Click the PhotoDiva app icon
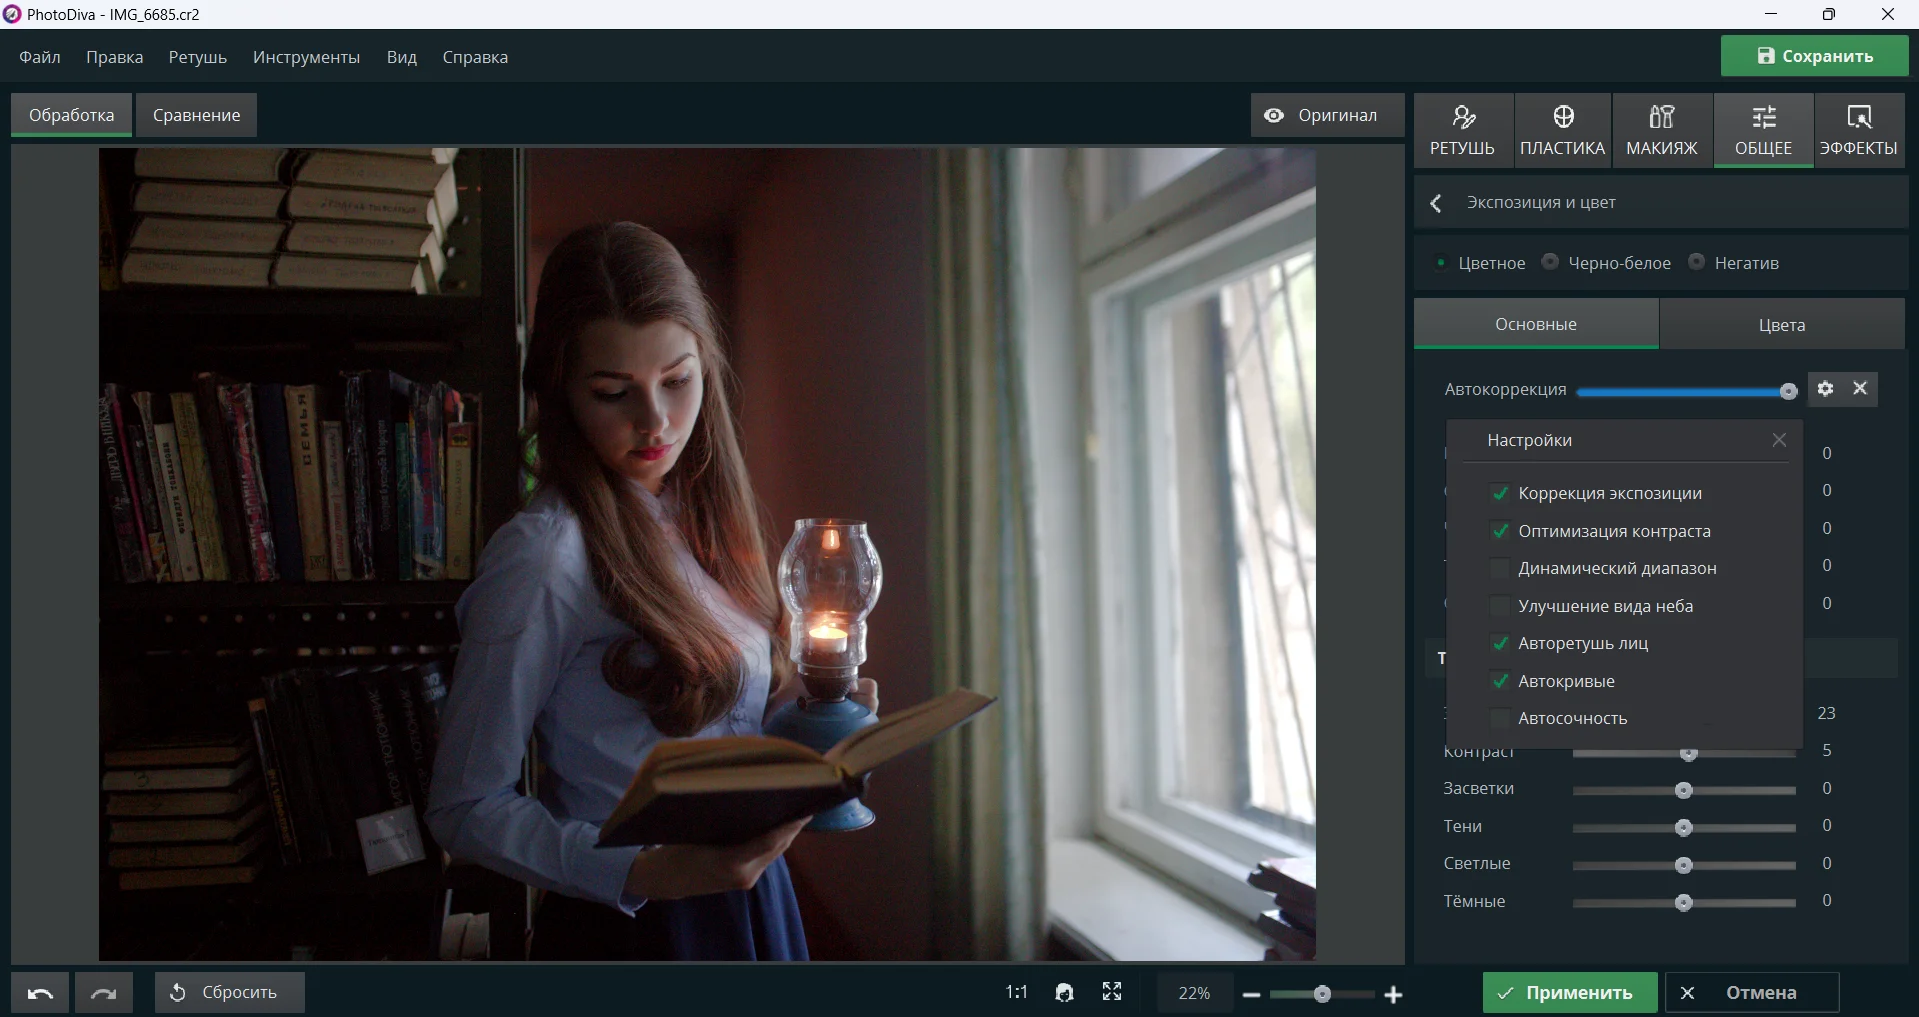 pos(12,14)
